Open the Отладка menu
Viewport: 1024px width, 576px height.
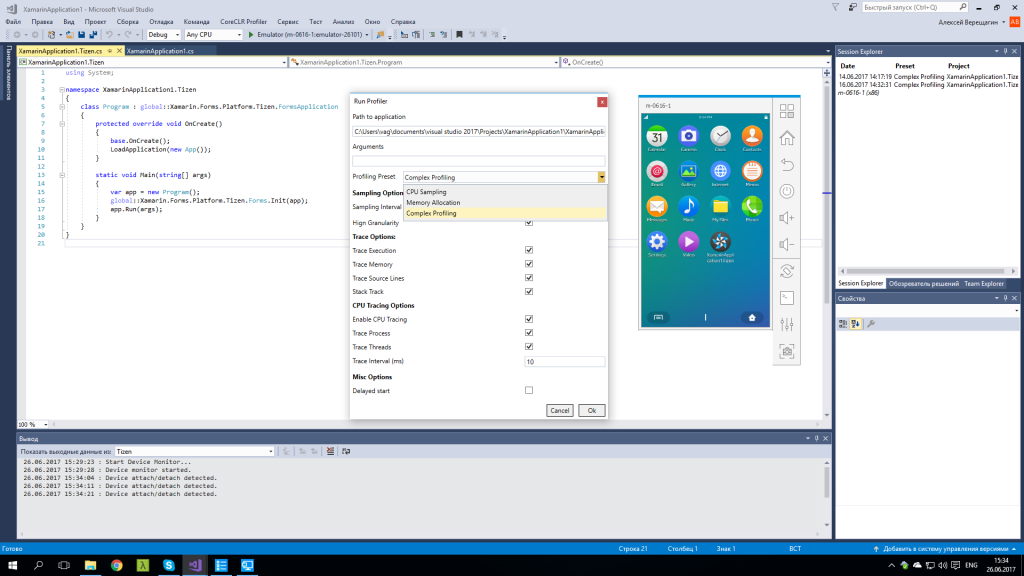tap(161, 22)
